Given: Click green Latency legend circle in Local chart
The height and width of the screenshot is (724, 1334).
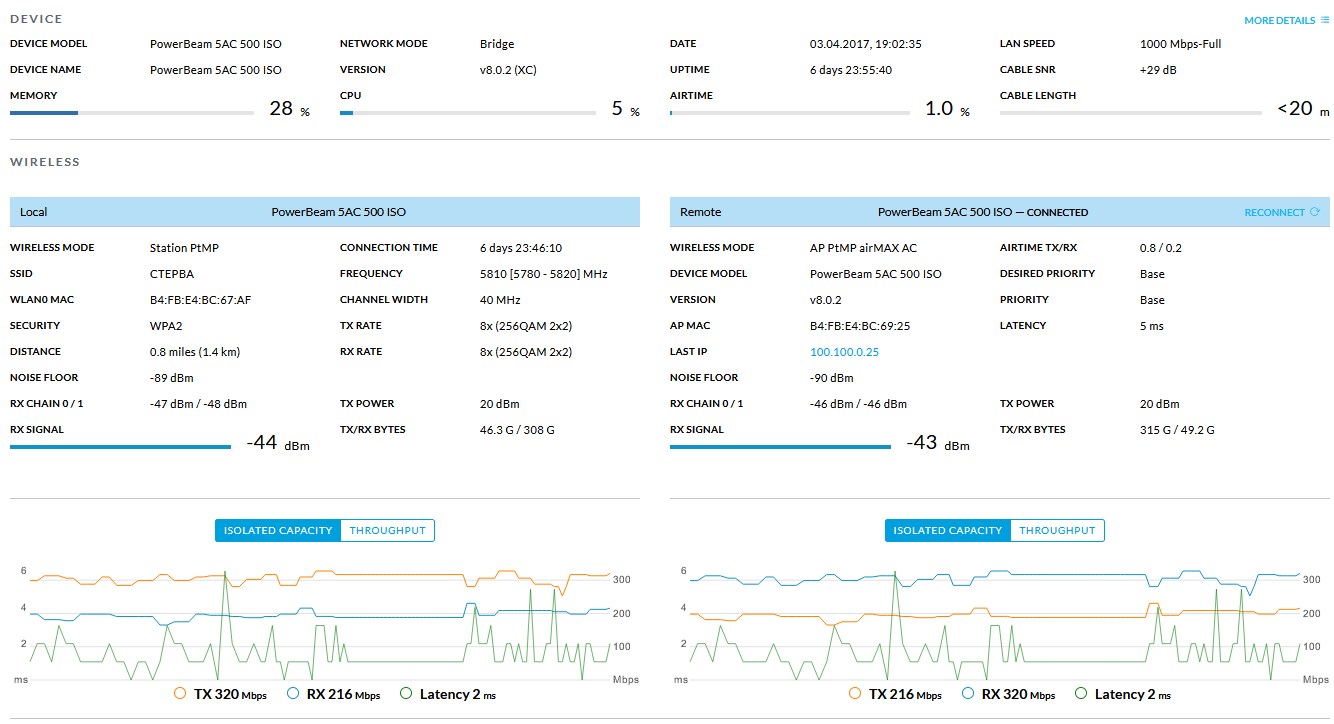Looking at the screenshot, I should 406,693.
